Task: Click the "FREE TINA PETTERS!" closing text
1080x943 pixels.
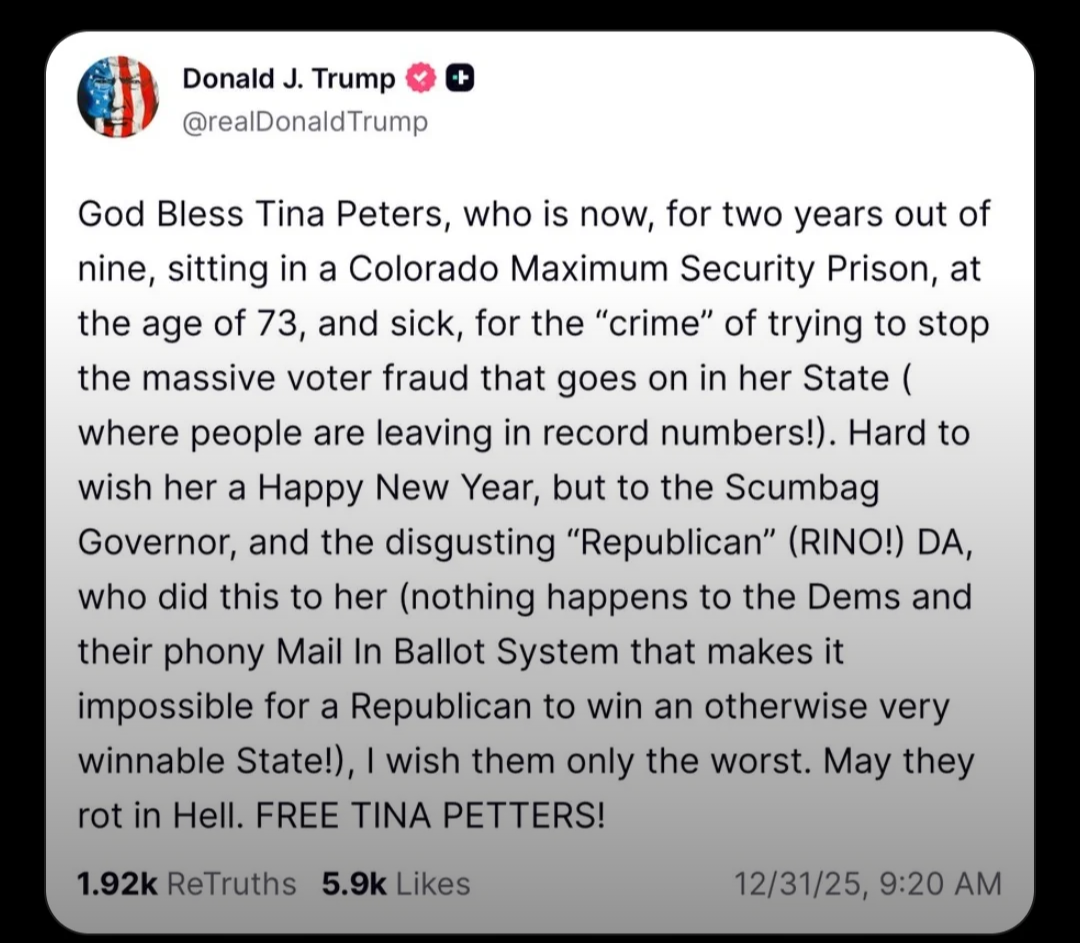Action: [431, 816]
